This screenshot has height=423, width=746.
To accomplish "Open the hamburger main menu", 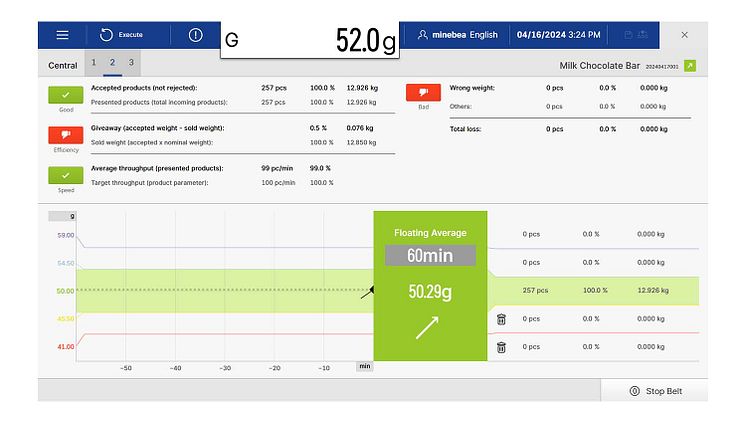I will [62, 35].
